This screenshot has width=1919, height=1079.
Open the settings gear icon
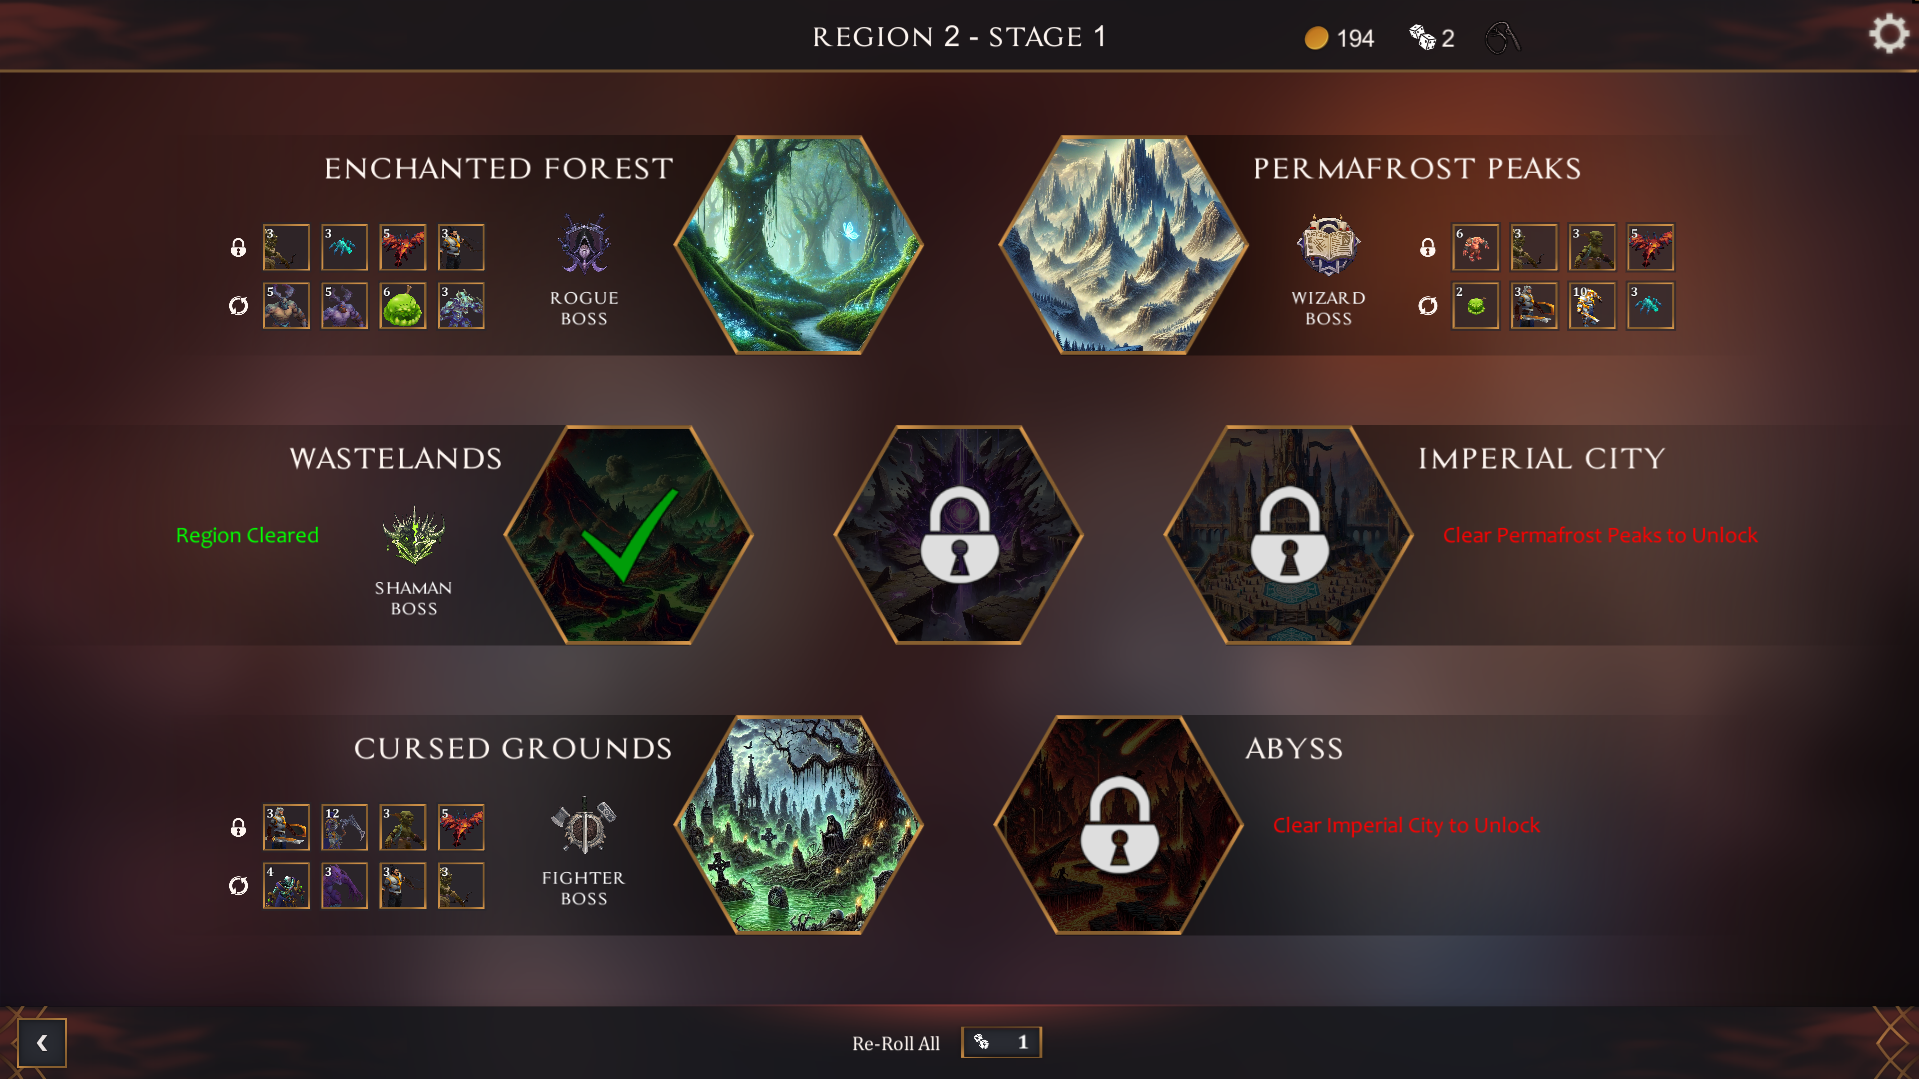click(x=1888, y=35)
